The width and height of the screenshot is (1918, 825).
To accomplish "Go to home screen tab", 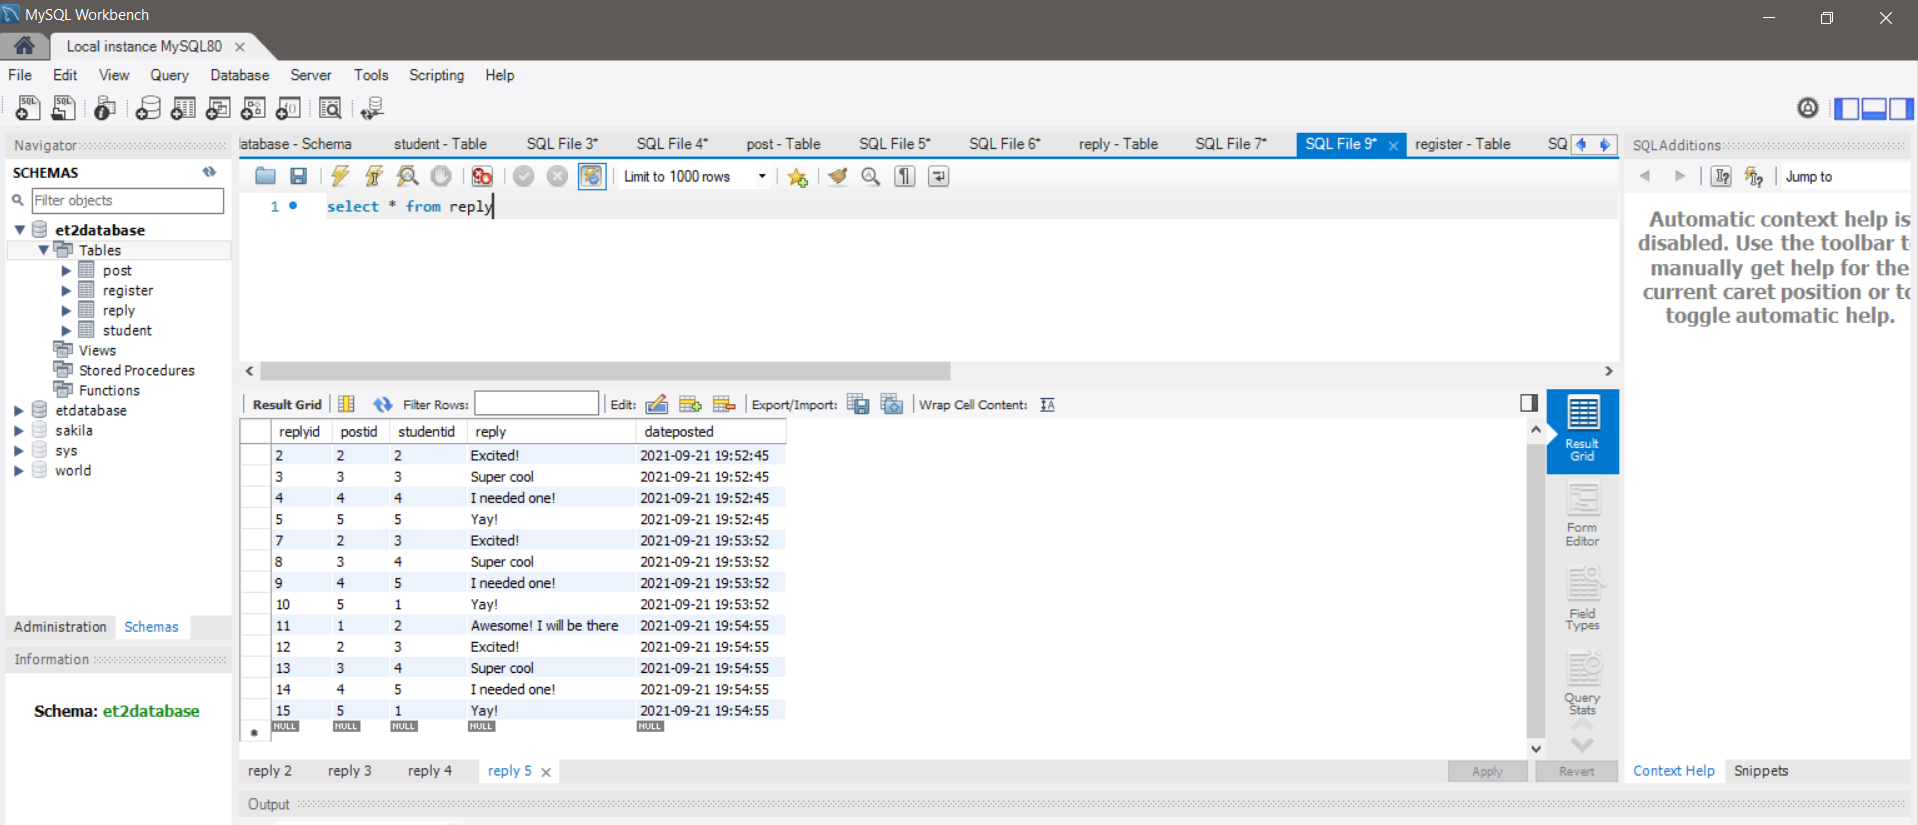I will pos(24,46).
